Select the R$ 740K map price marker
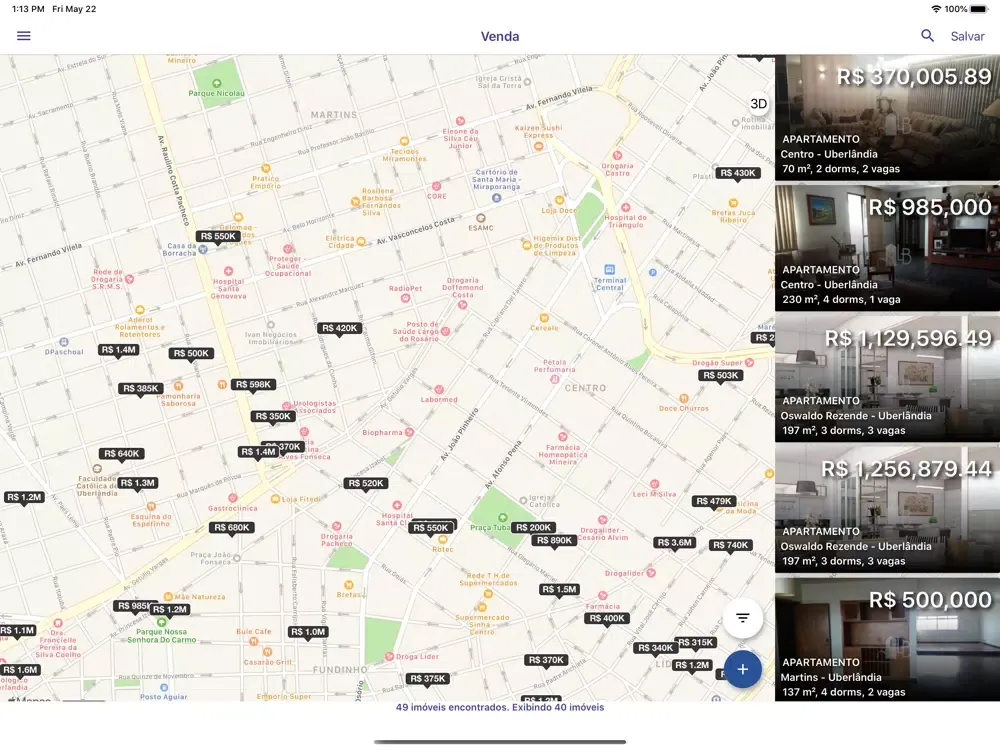 click(x=730, y=545)
